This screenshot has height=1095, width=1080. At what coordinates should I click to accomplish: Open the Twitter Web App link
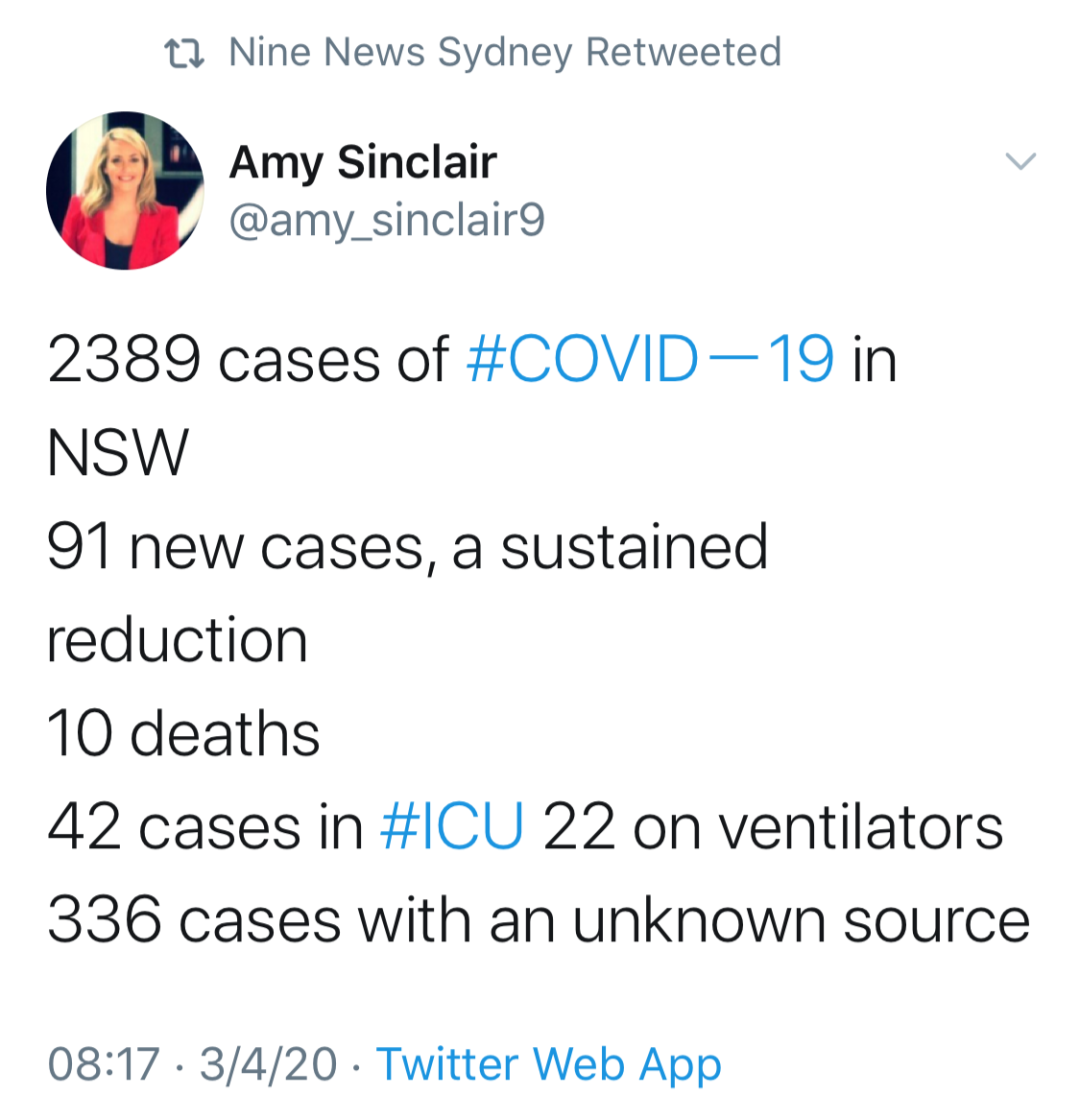pyautogui.click(x=549, y=1065)
